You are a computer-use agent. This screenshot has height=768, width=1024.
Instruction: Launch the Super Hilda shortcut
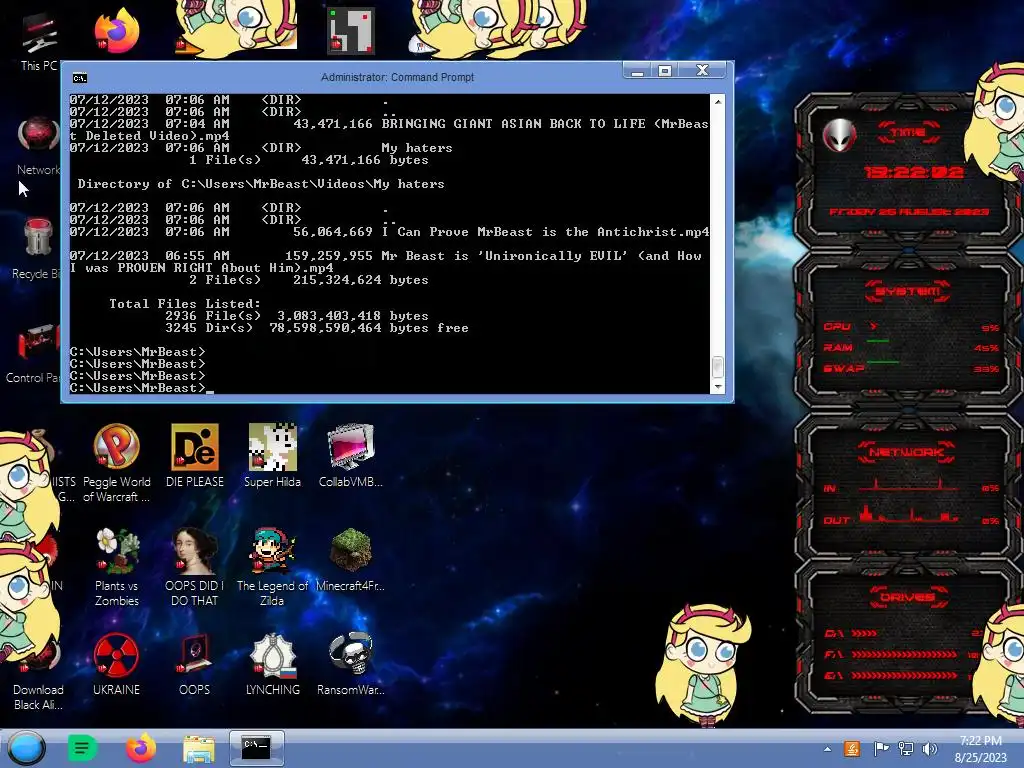click(272, 456)
